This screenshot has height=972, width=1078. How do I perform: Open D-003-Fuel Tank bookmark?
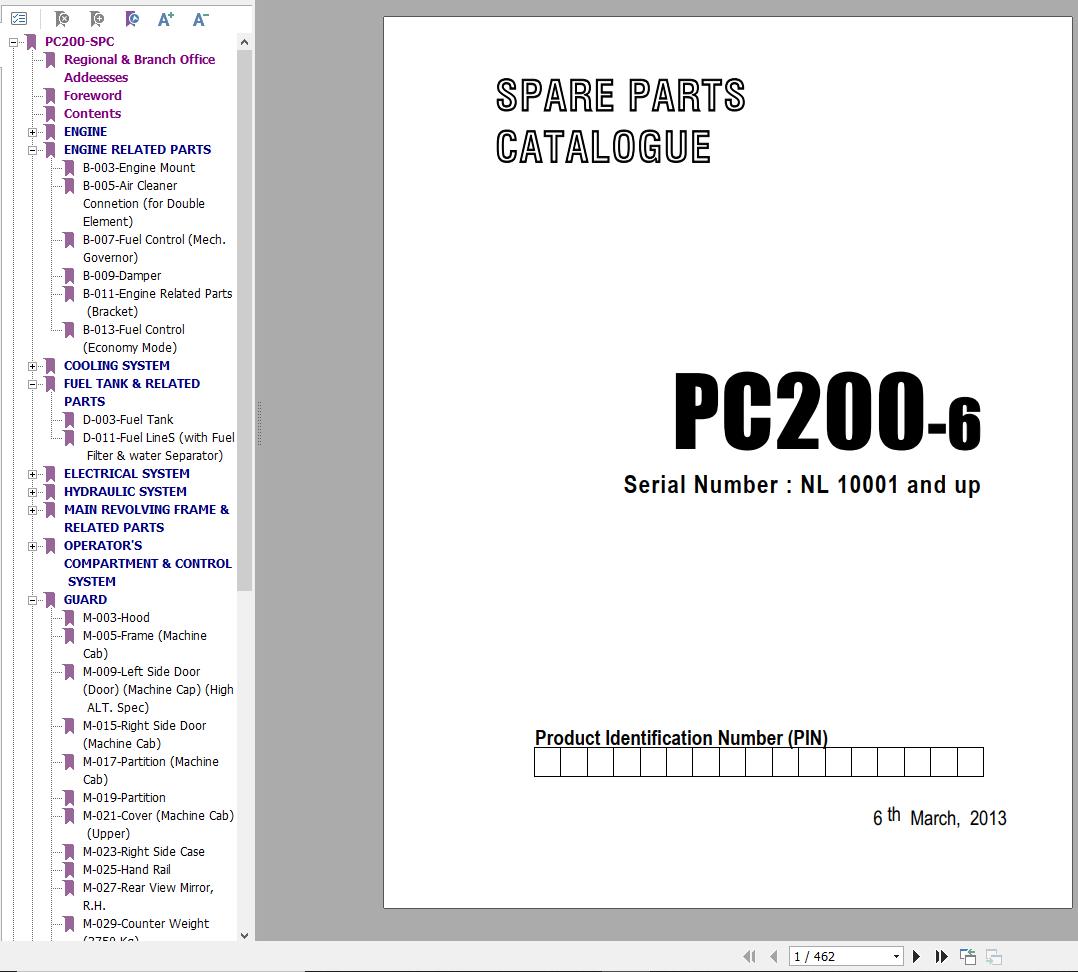[x=128, y=419]
